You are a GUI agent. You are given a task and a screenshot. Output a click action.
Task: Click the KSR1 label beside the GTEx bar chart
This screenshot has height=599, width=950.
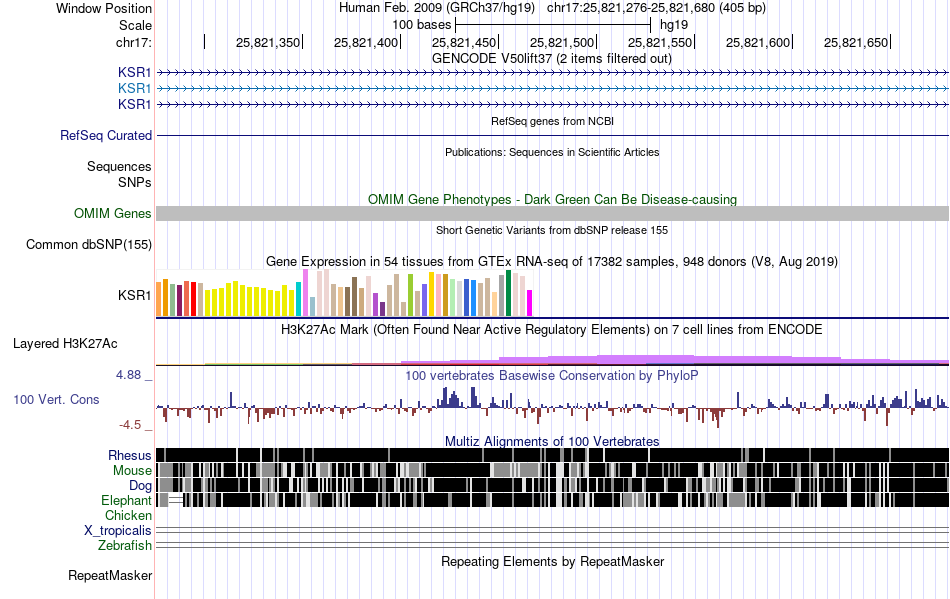coord(135,296)
